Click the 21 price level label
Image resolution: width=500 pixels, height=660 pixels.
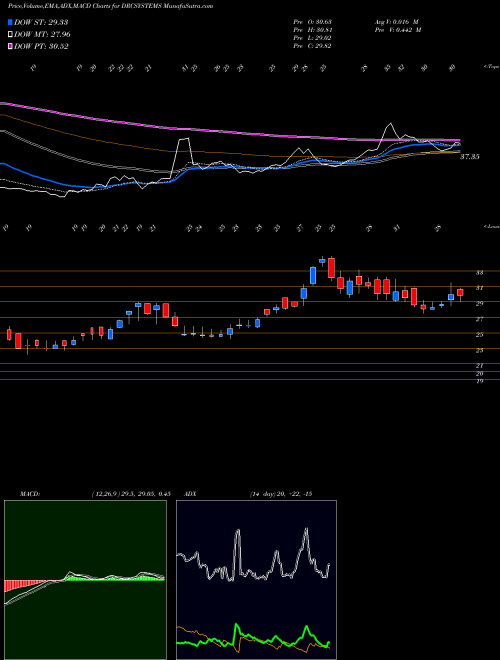pos(479,366)
